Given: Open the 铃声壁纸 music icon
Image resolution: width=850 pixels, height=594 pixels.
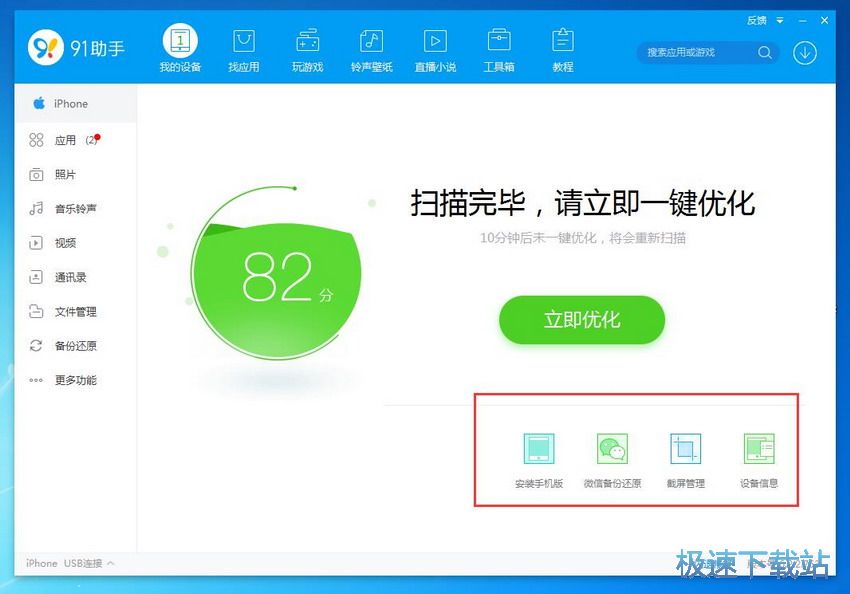Looking at the screenshot, I should [x=371, y=41].
